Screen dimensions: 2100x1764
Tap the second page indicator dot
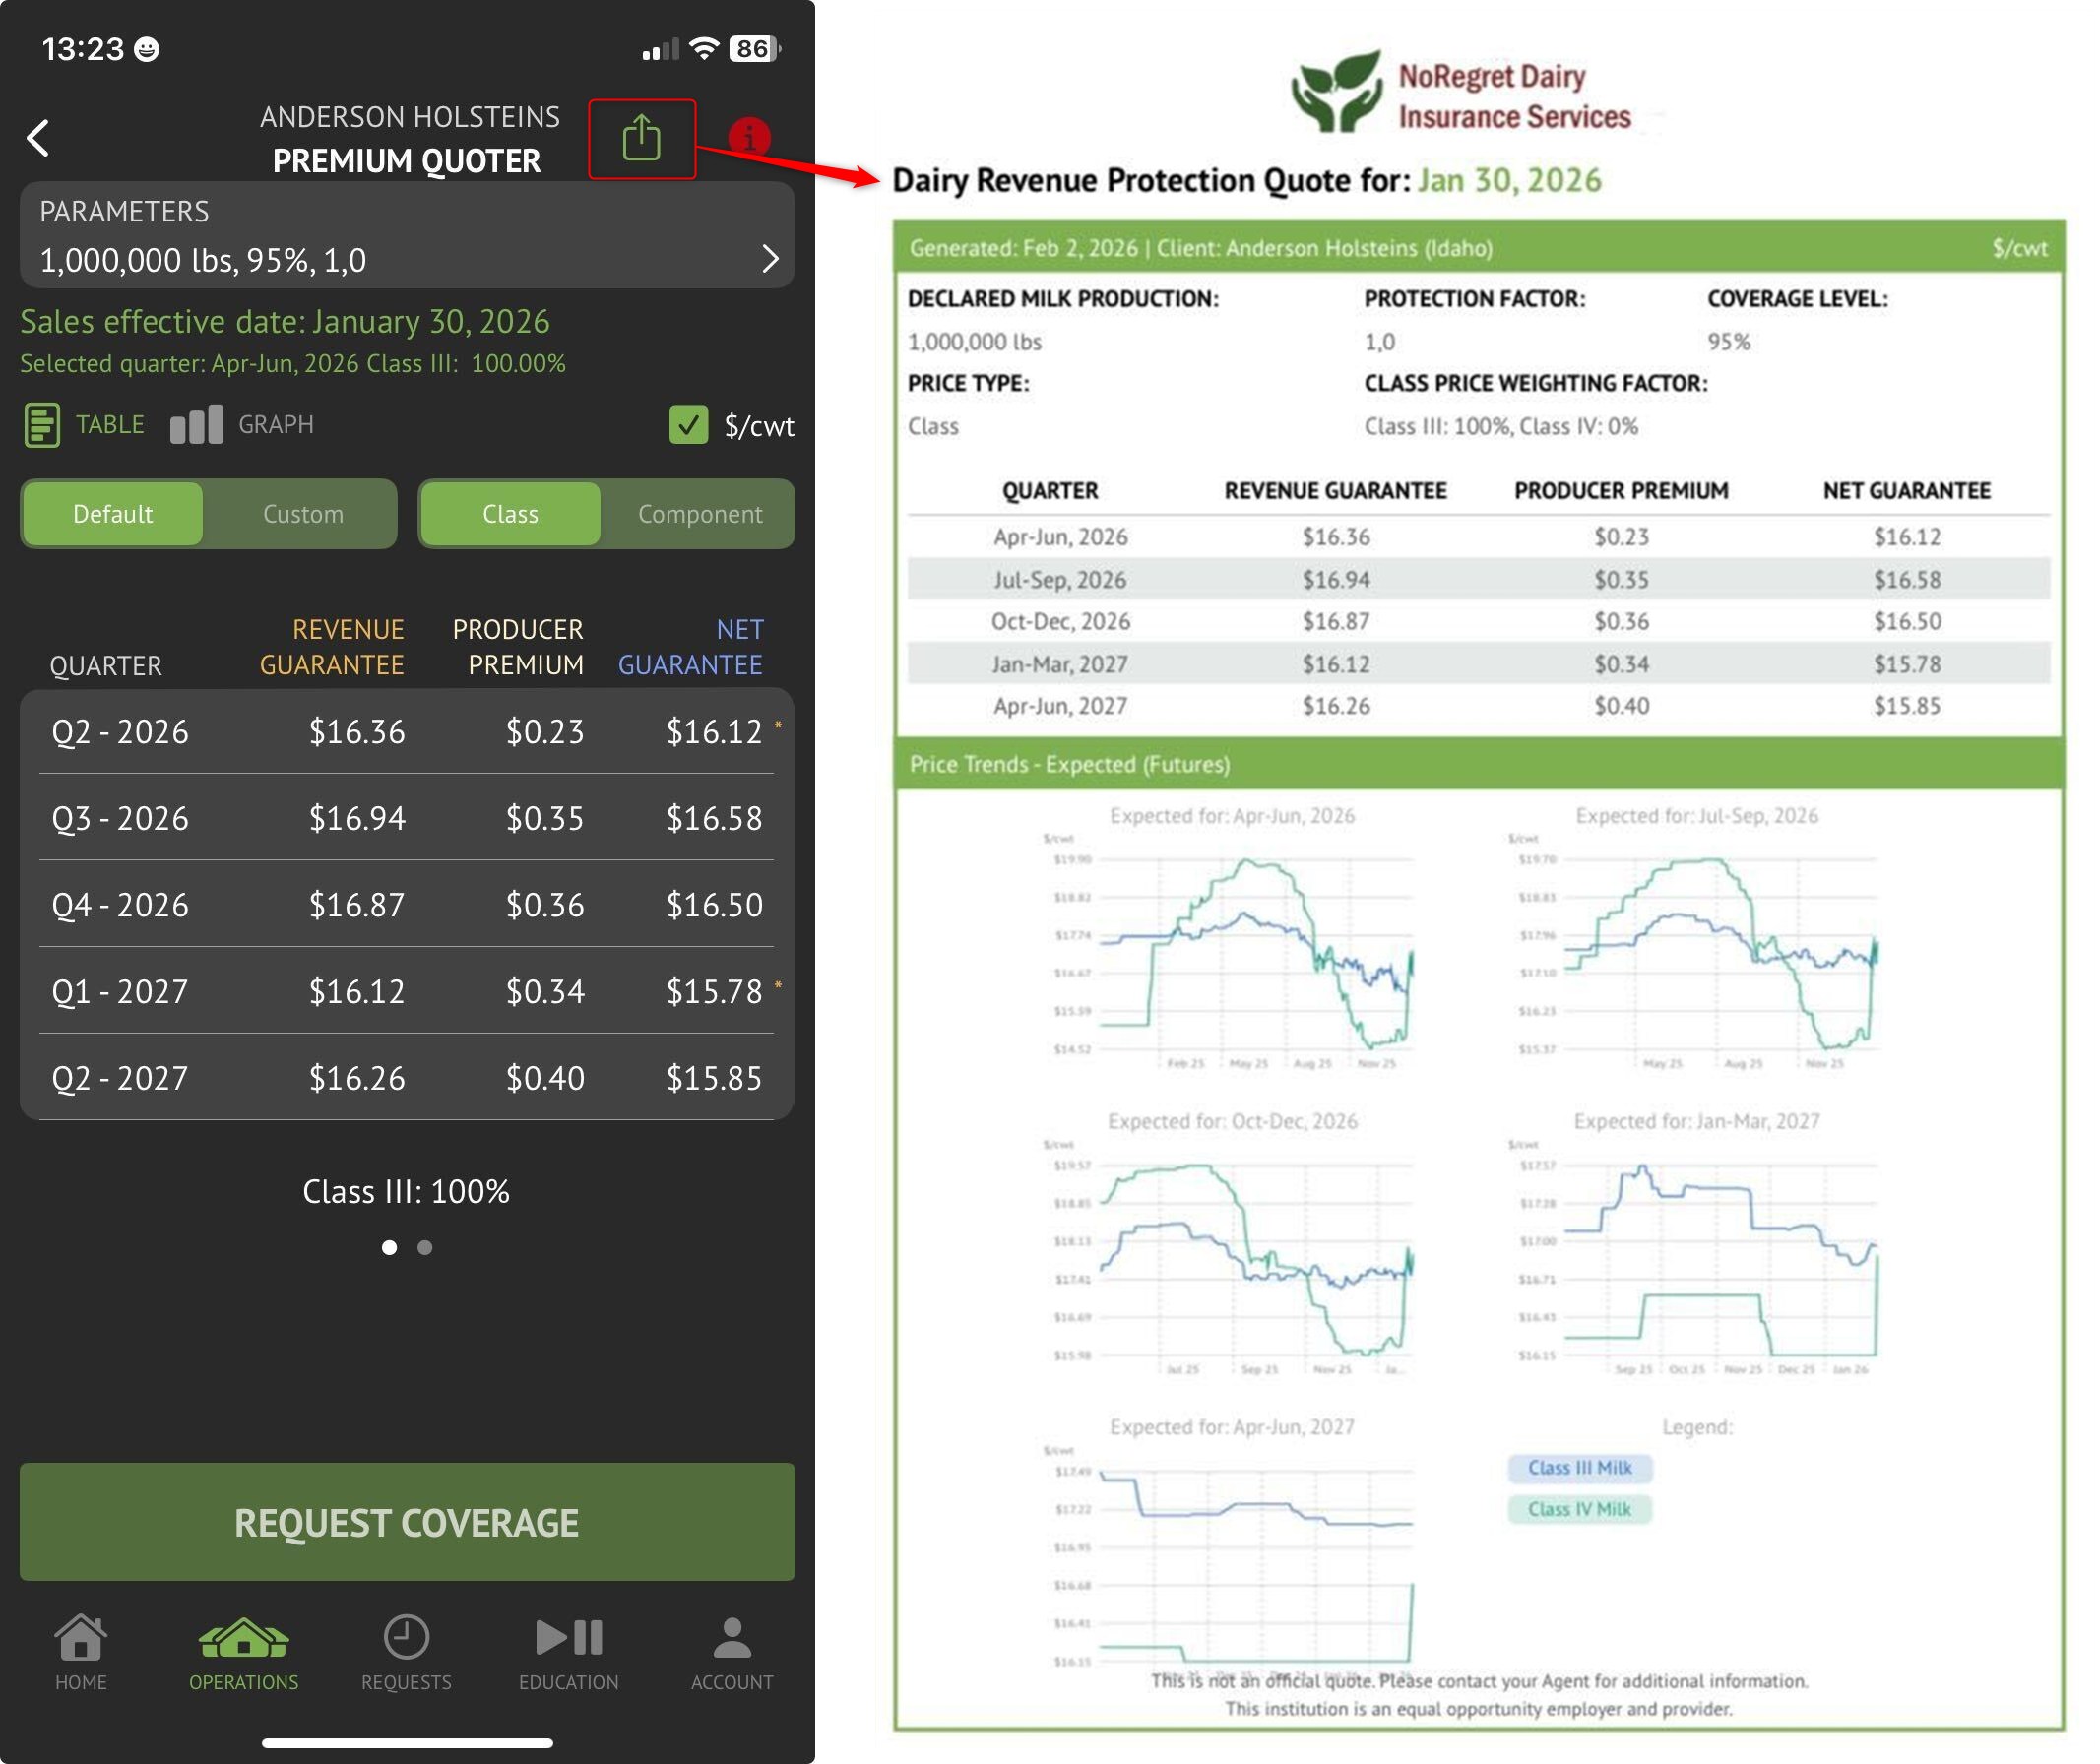[425, 1247]
